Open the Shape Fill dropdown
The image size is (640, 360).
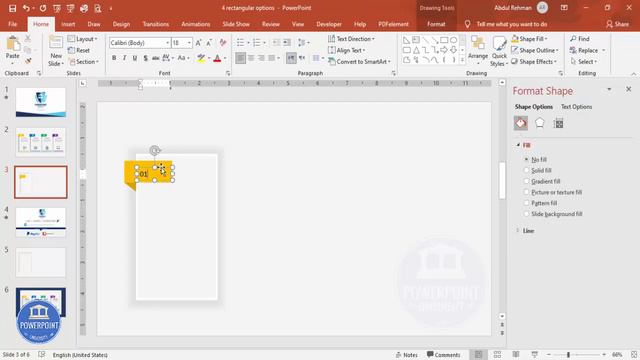pyautogui.click(x=529, y=39)
